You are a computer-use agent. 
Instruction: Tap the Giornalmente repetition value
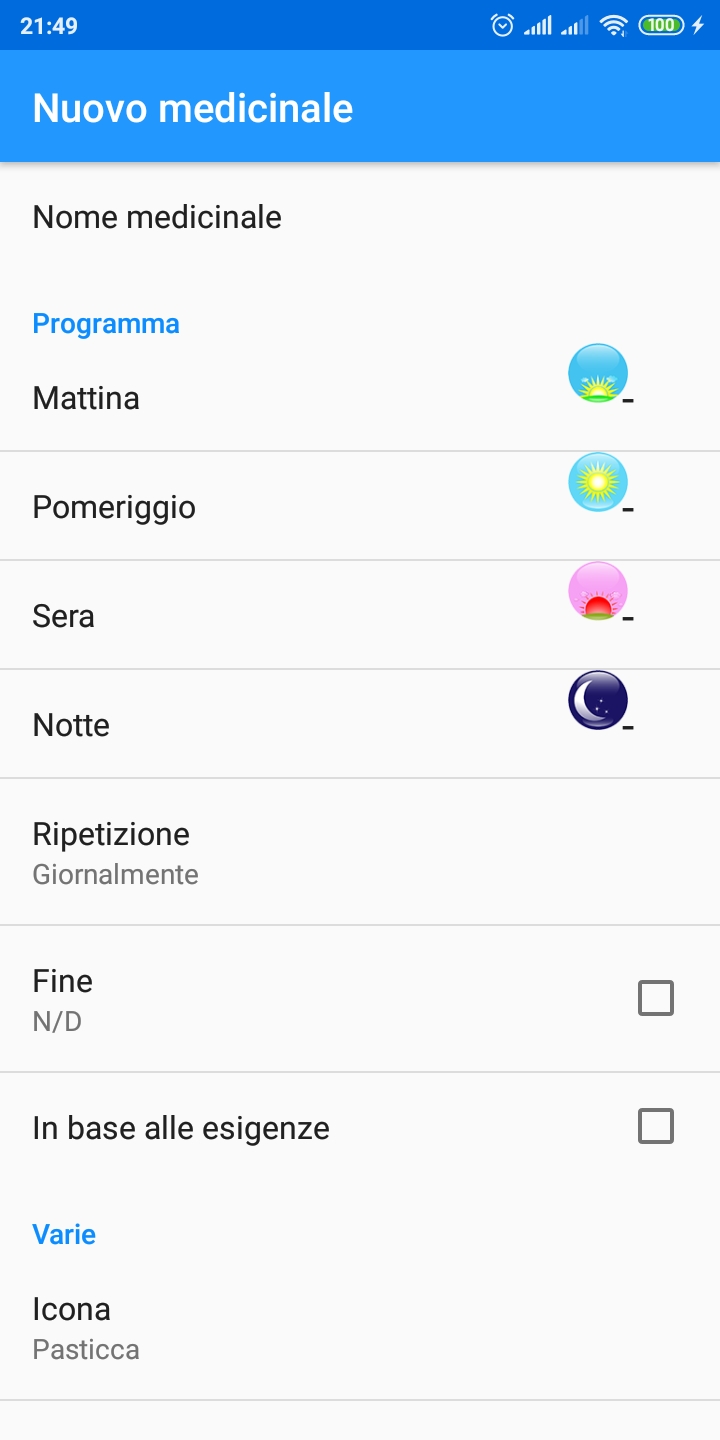tap(115, 875)
